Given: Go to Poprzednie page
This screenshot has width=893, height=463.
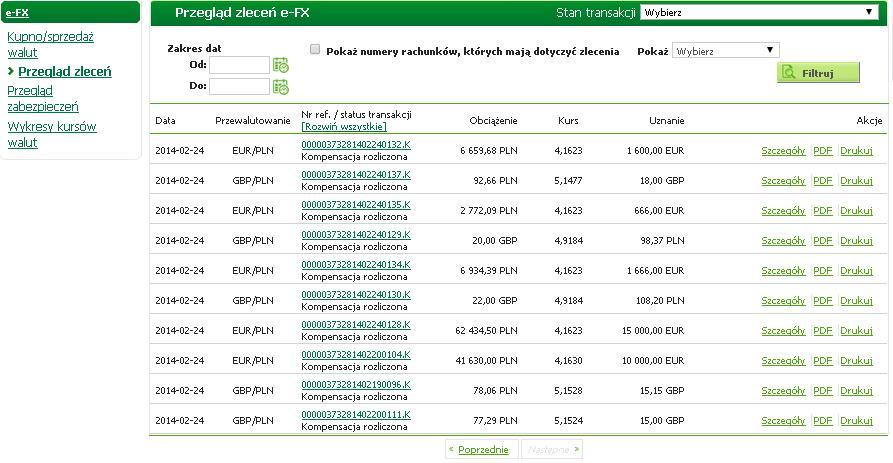Looking at the screenshot, I should pyautogui.click(x=482, y=449).
